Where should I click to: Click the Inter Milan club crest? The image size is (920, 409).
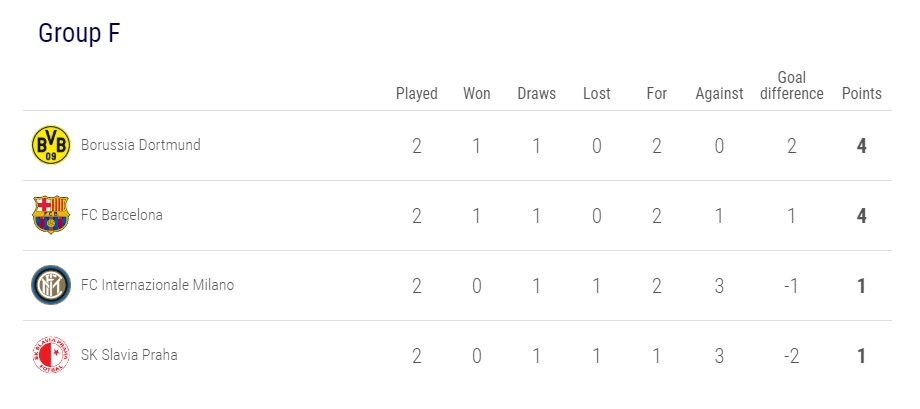(x=51, y=286)
